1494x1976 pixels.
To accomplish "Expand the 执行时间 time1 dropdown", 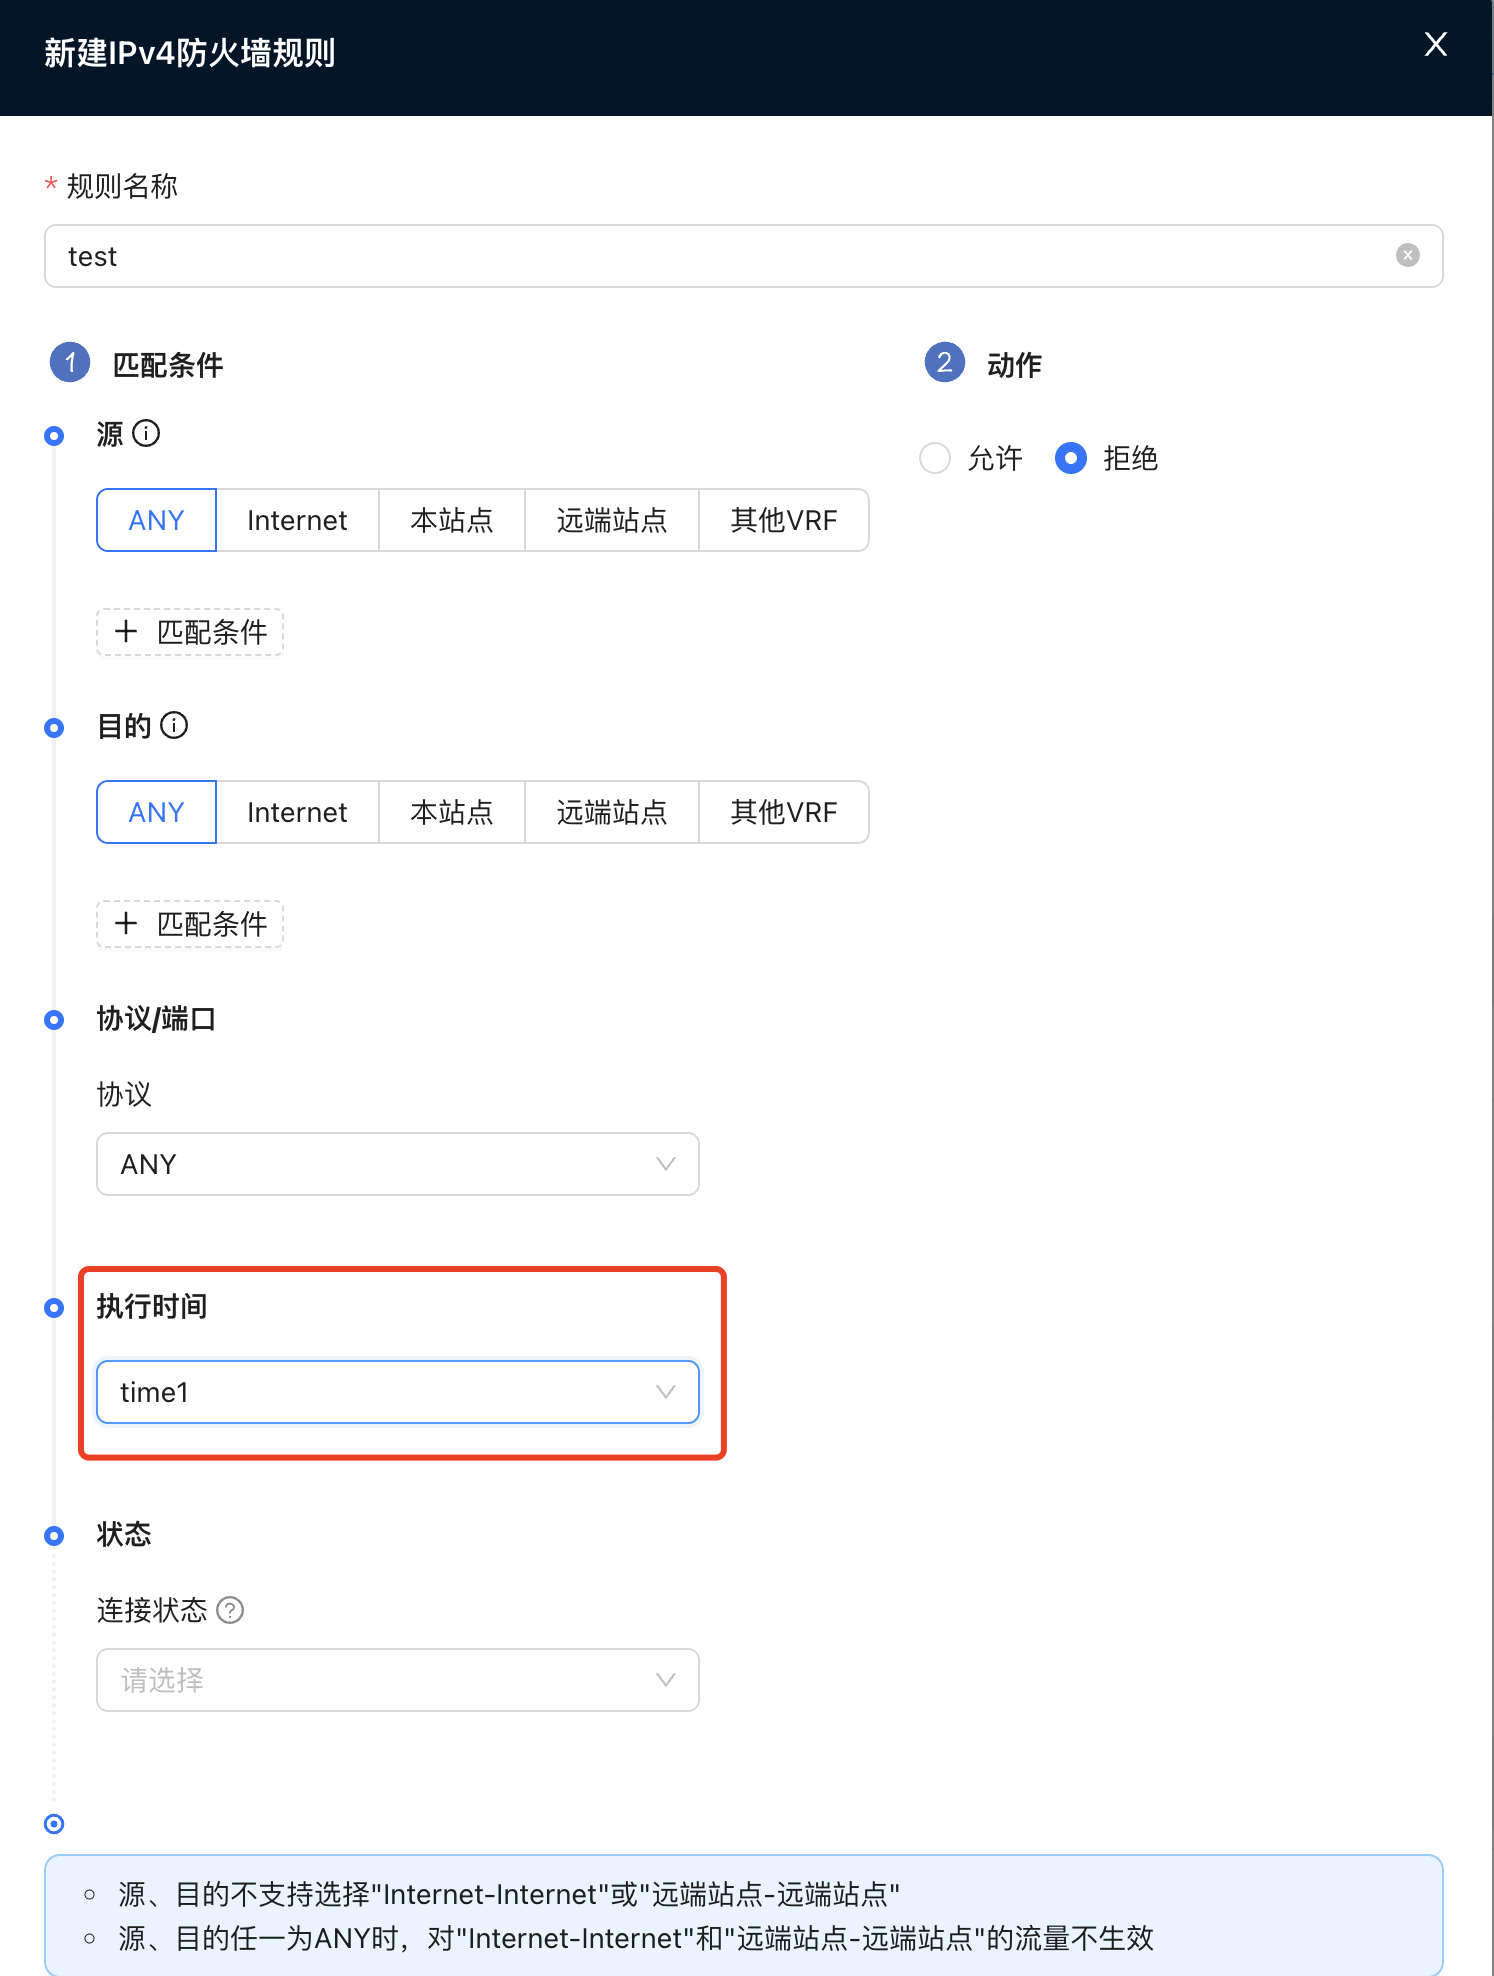I will 397,1392.
